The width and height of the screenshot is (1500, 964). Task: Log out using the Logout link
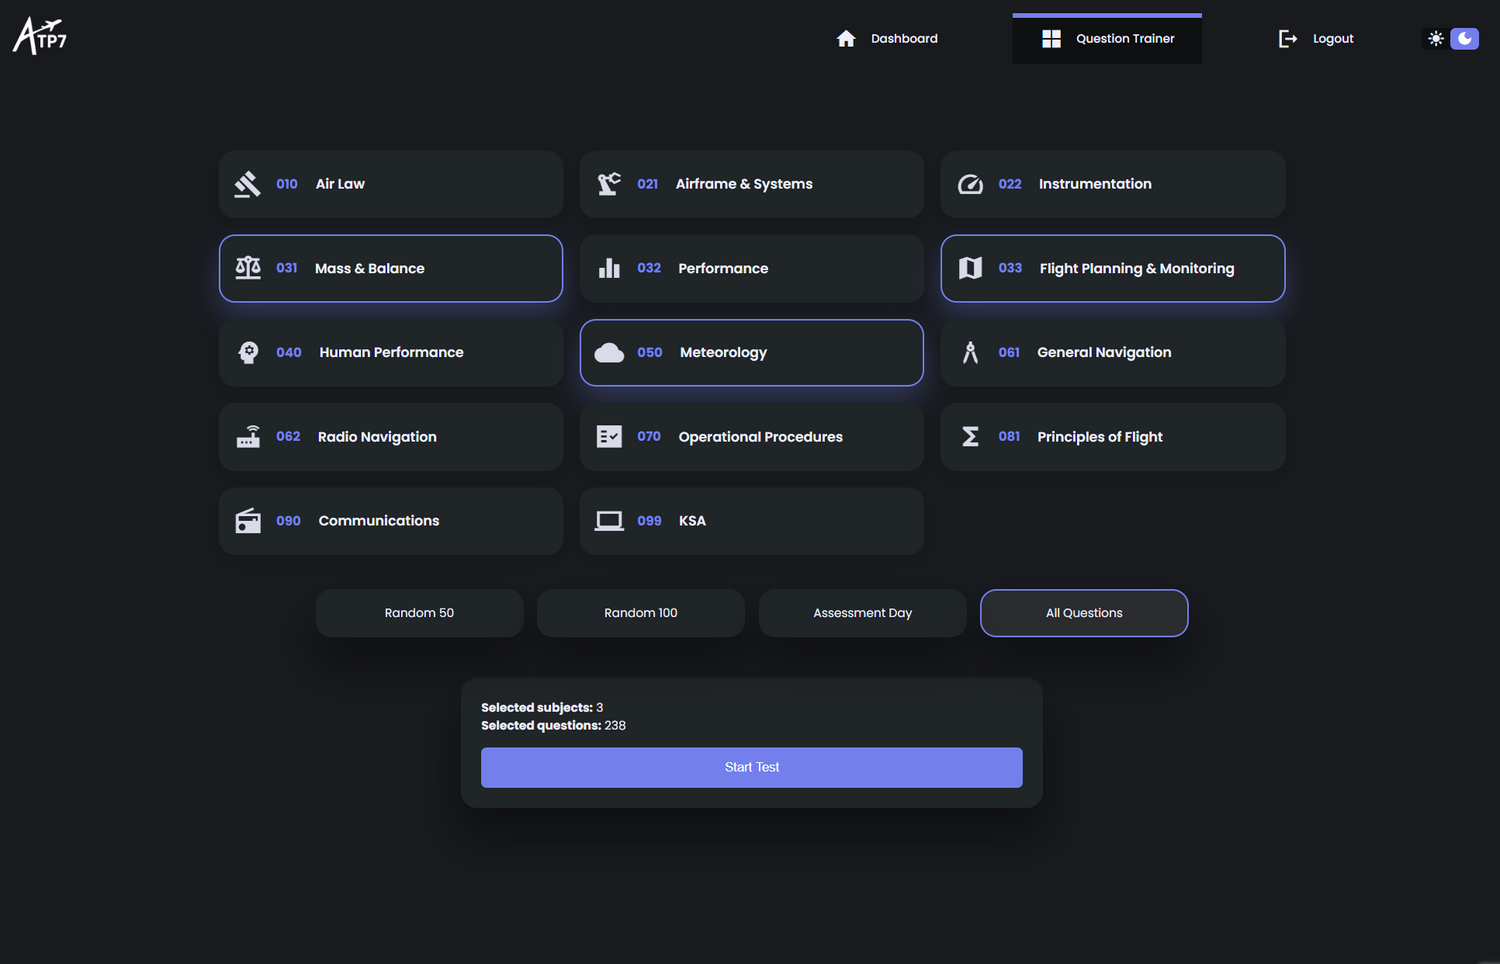point(1316,39)
